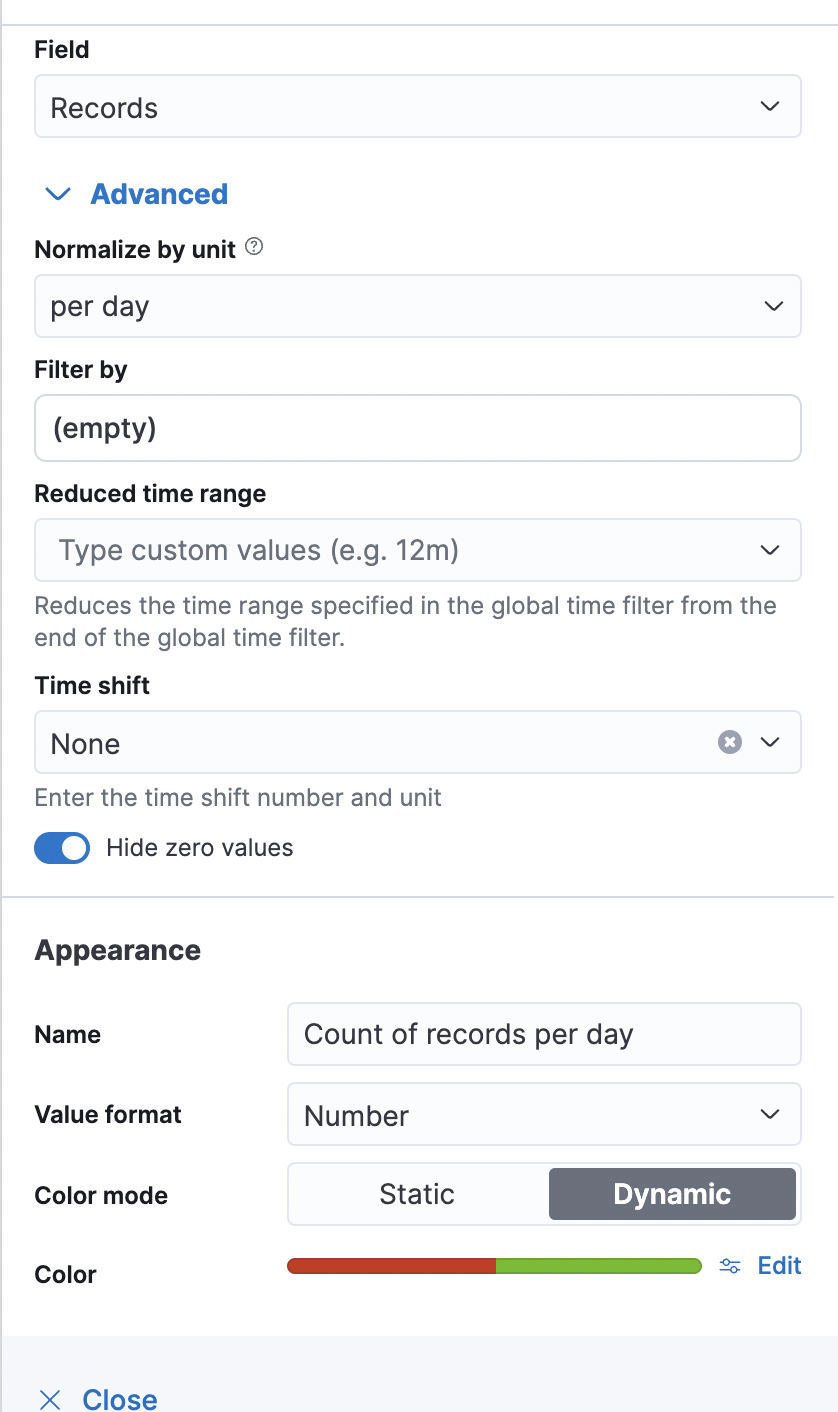Click the Name field showing Count of records per day
The height and width of the screenshot is (1412, 838).
coord(544,1034)
